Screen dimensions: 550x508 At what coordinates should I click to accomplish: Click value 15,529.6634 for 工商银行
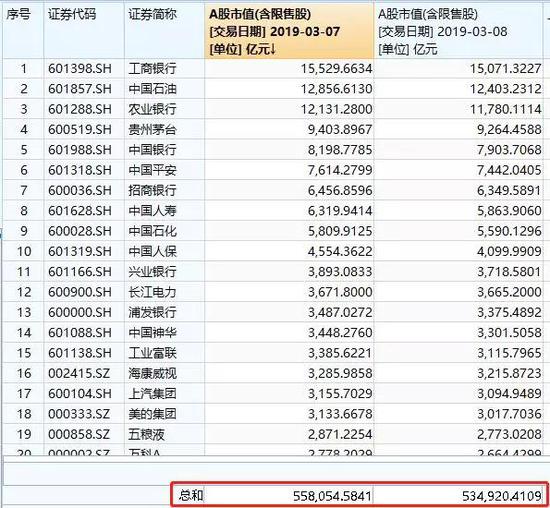[x=336, y=69]
